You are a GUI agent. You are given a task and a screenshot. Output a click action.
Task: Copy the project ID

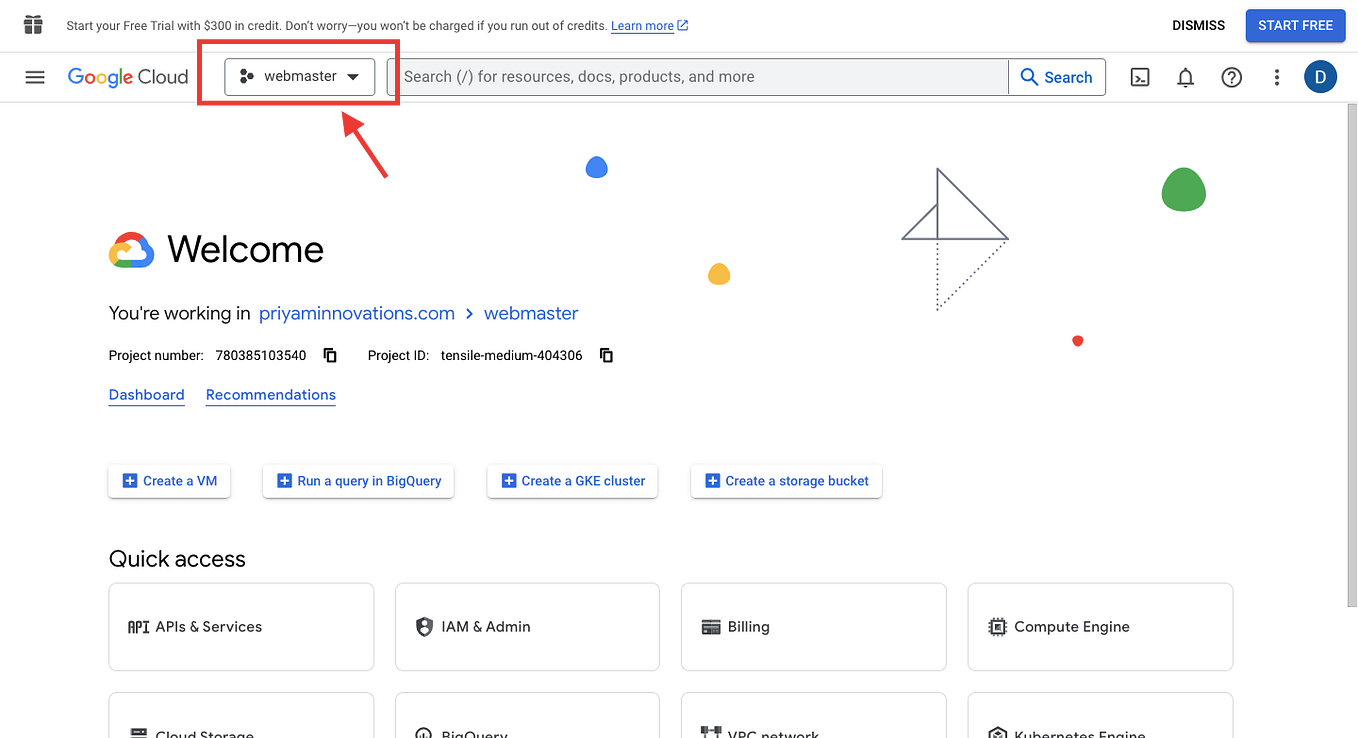click(x=606, y=355)
